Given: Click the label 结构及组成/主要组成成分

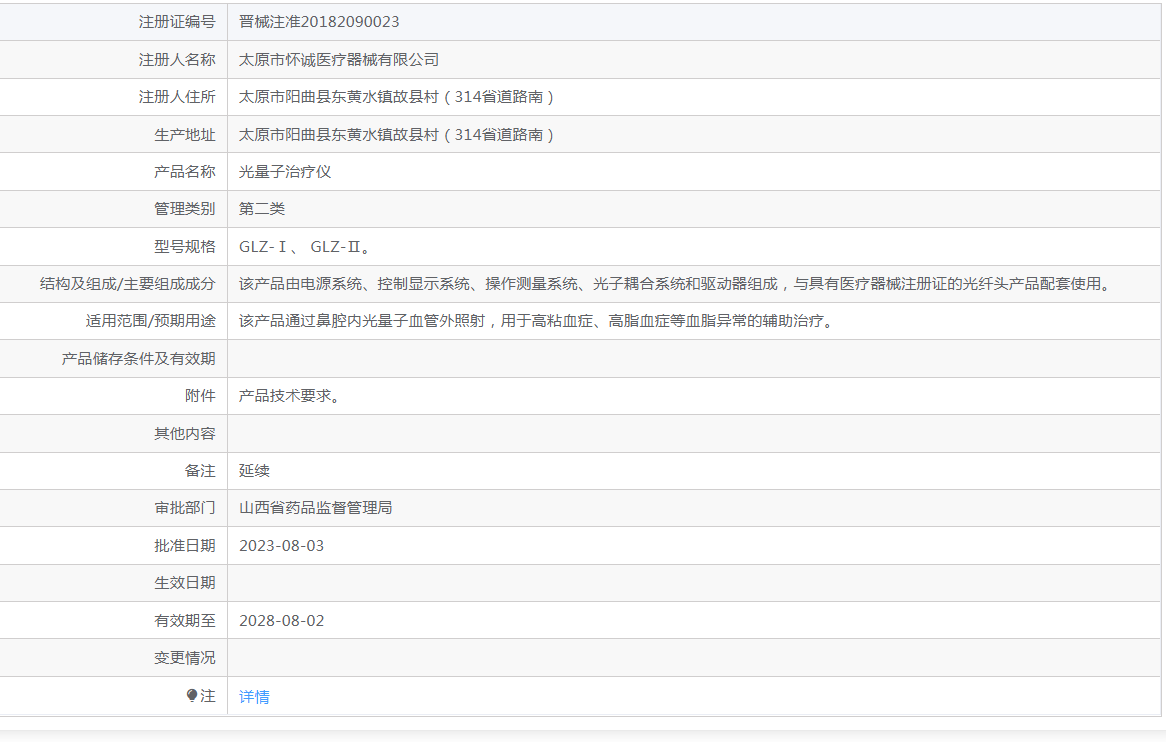Looking at the screenshot, I should (x=128, y=284).
